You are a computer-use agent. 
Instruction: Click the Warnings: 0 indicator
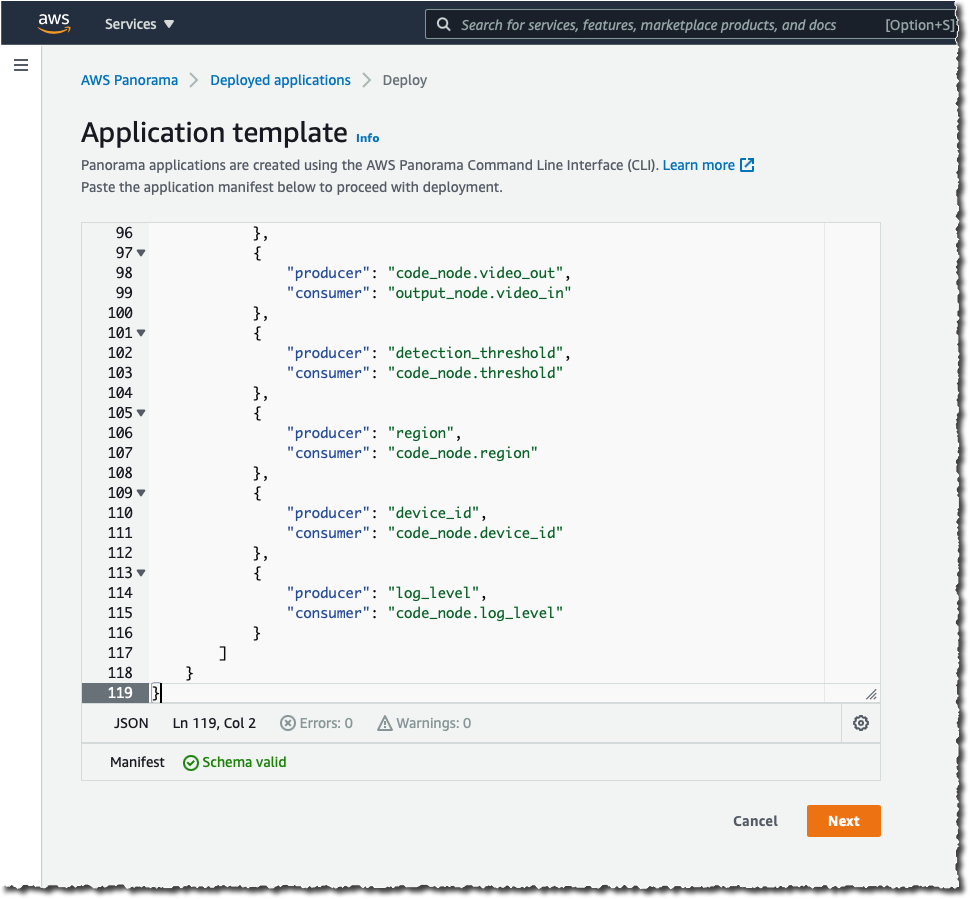(424, 723)
